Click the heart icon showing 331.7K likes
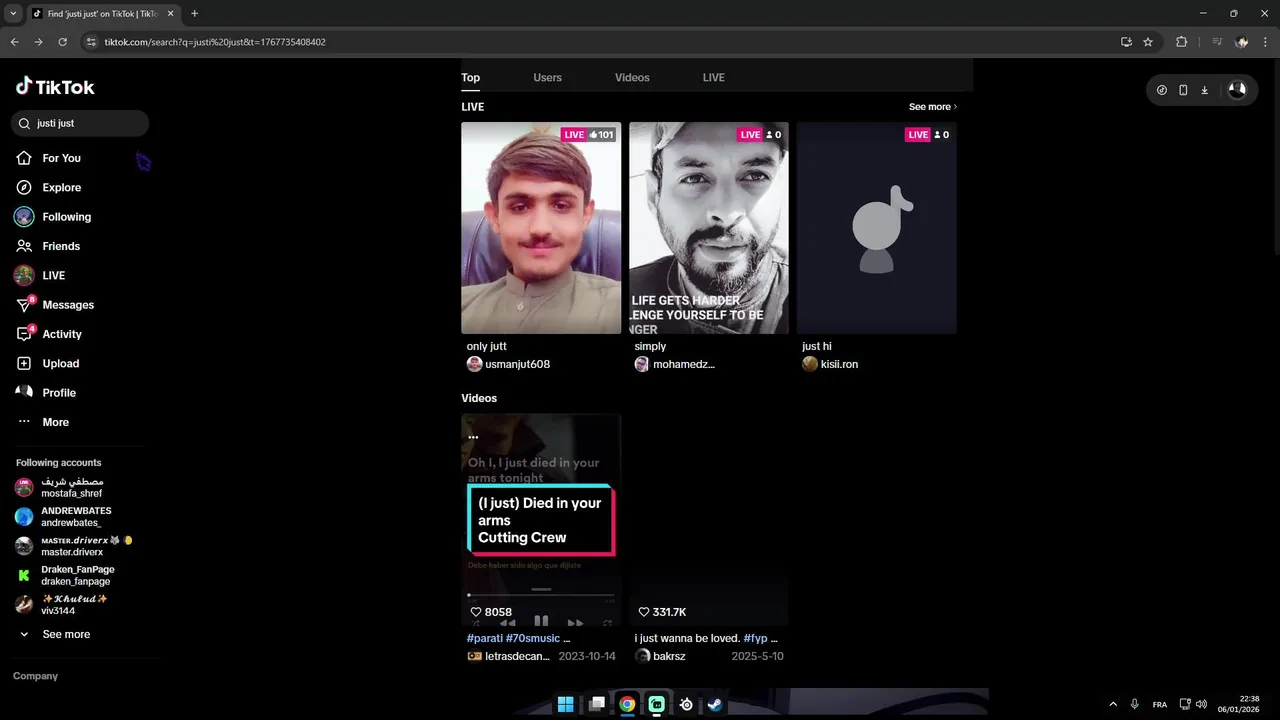The width and height of the screenshot is (1280, 720). pyautogui.click(x=644, y=612)
